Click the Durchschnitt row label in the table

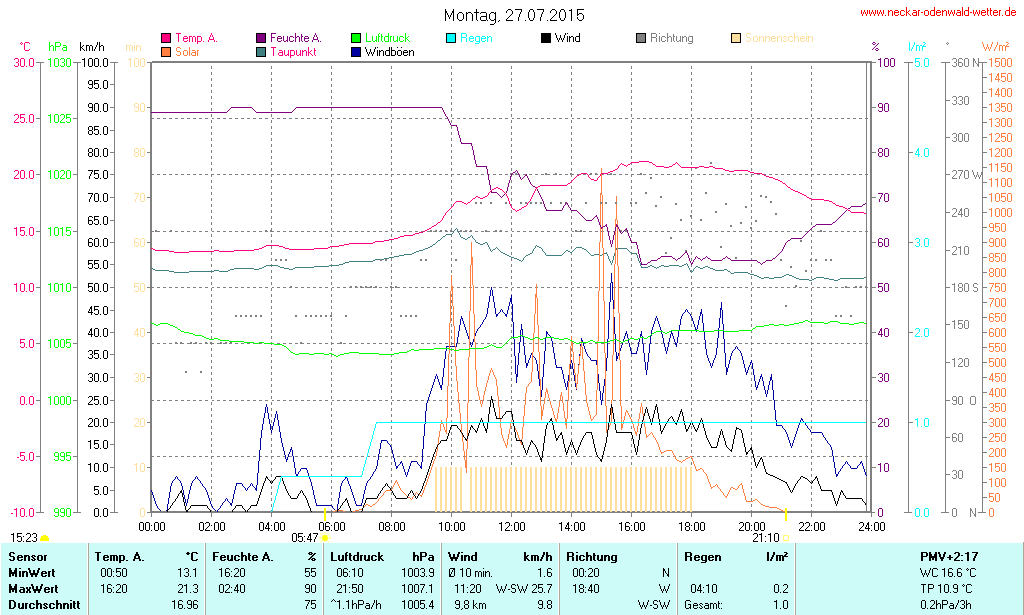pos(42,604)
